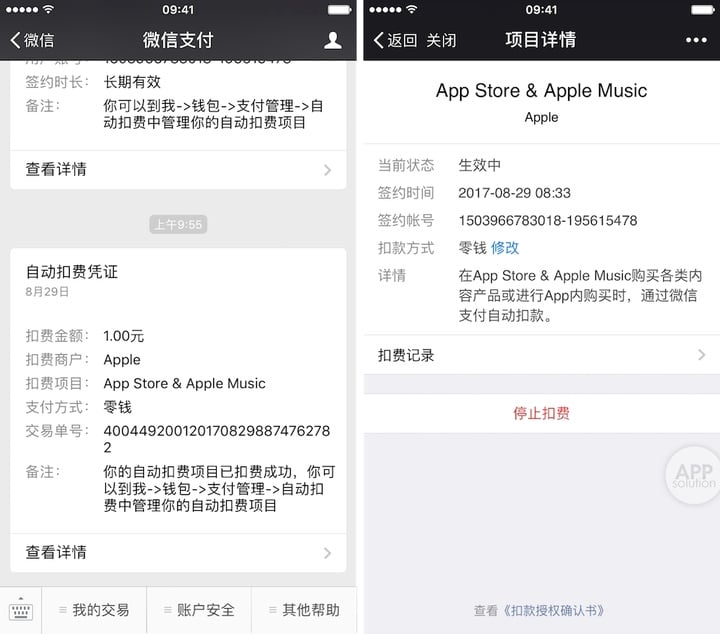Go back to 微信 from 微信支付
This screenshot has width=720, height=634.
click(32, 40)
